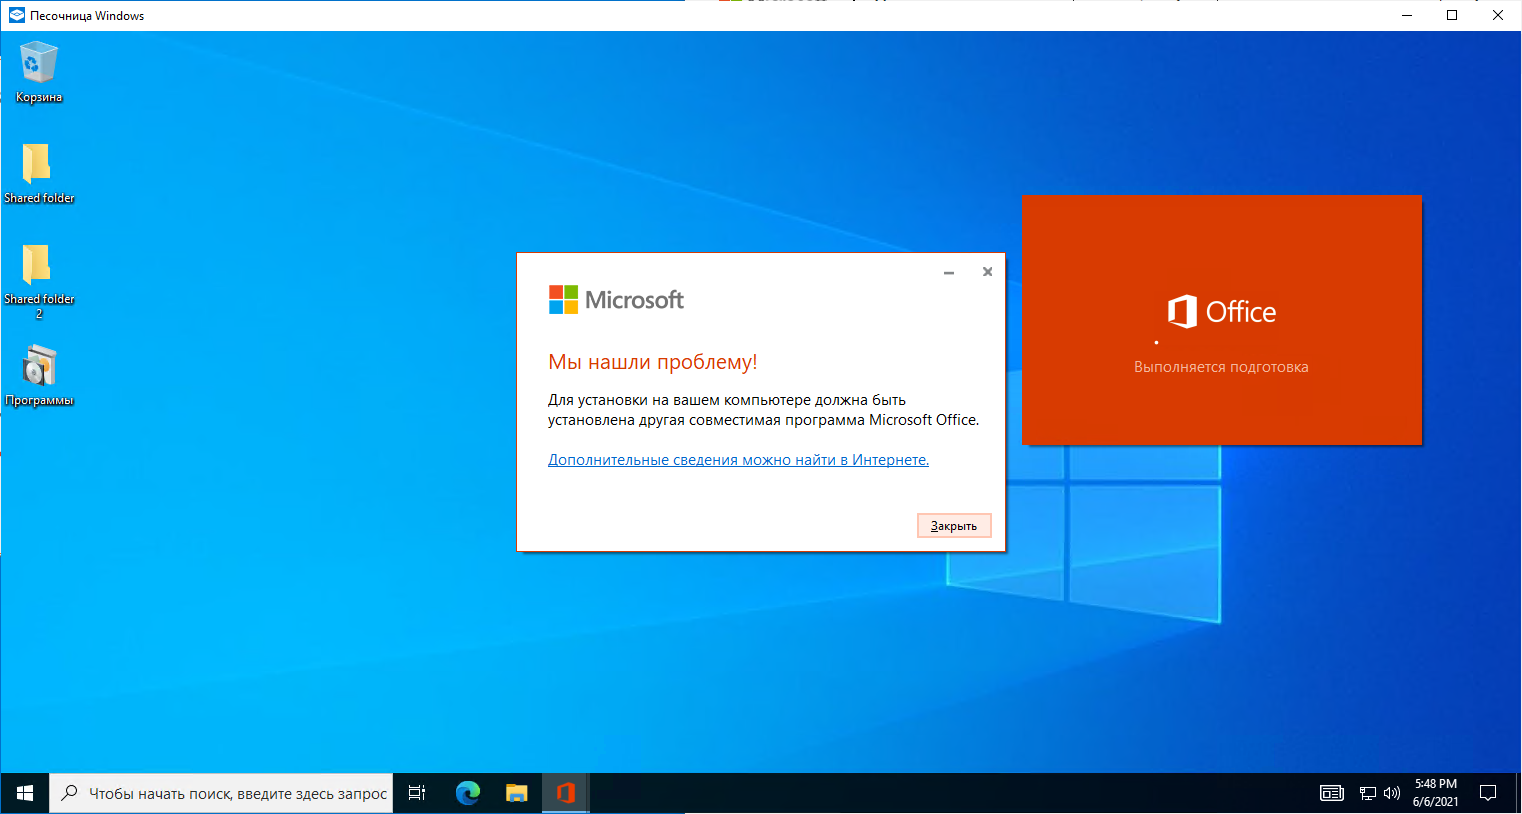The height and width of the screenshot is (814, 1522).
Task: Minimize the Песочница Windows window
Action: pos(1406,15)
